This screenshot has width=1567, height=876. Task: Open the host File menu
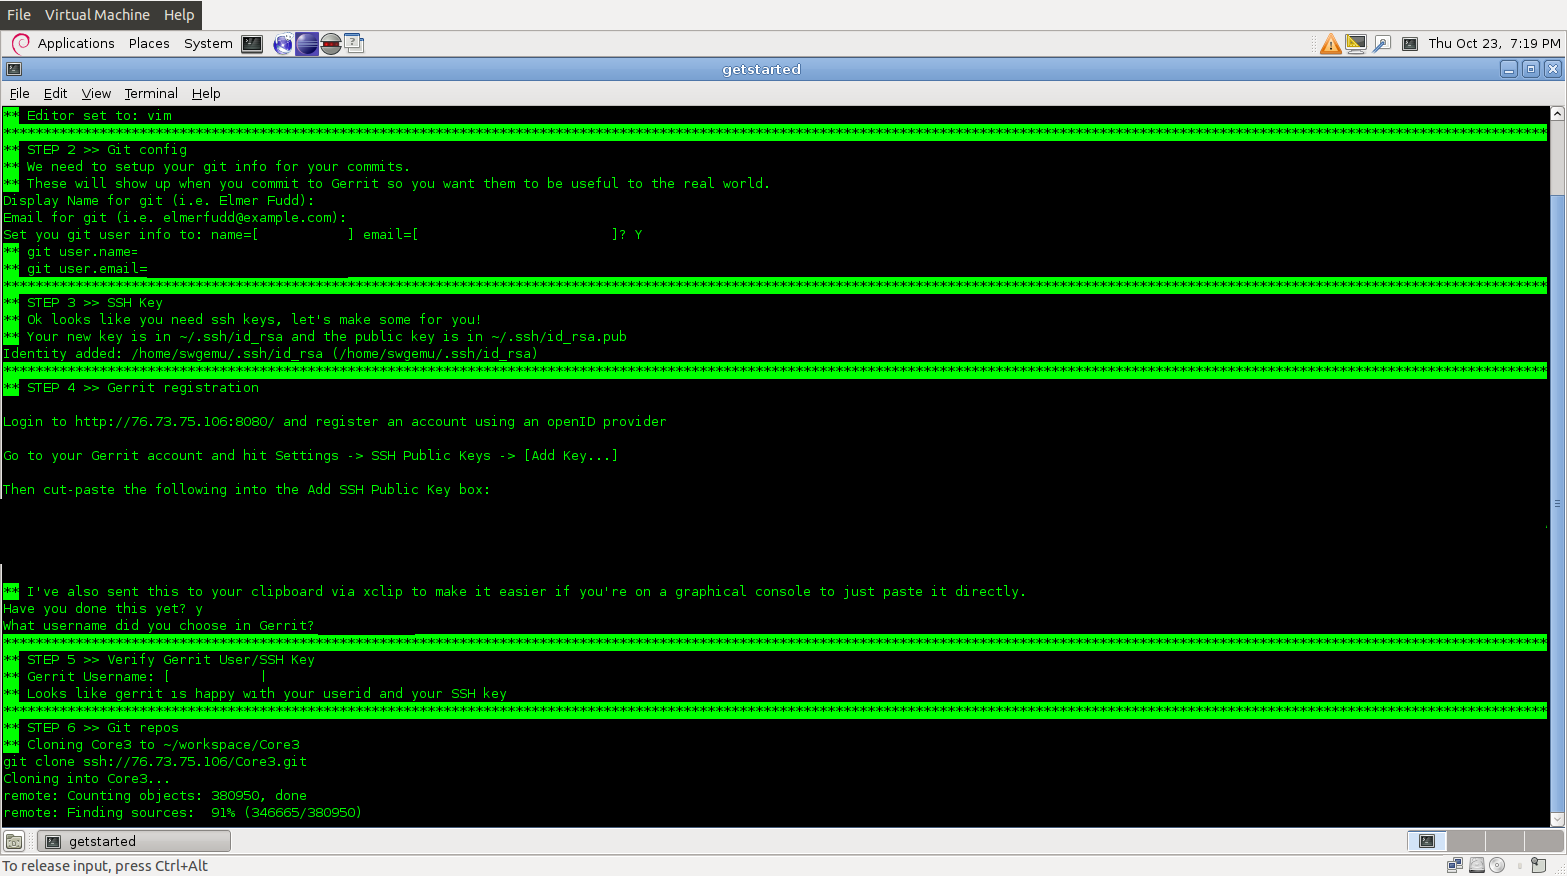(19, 15)
